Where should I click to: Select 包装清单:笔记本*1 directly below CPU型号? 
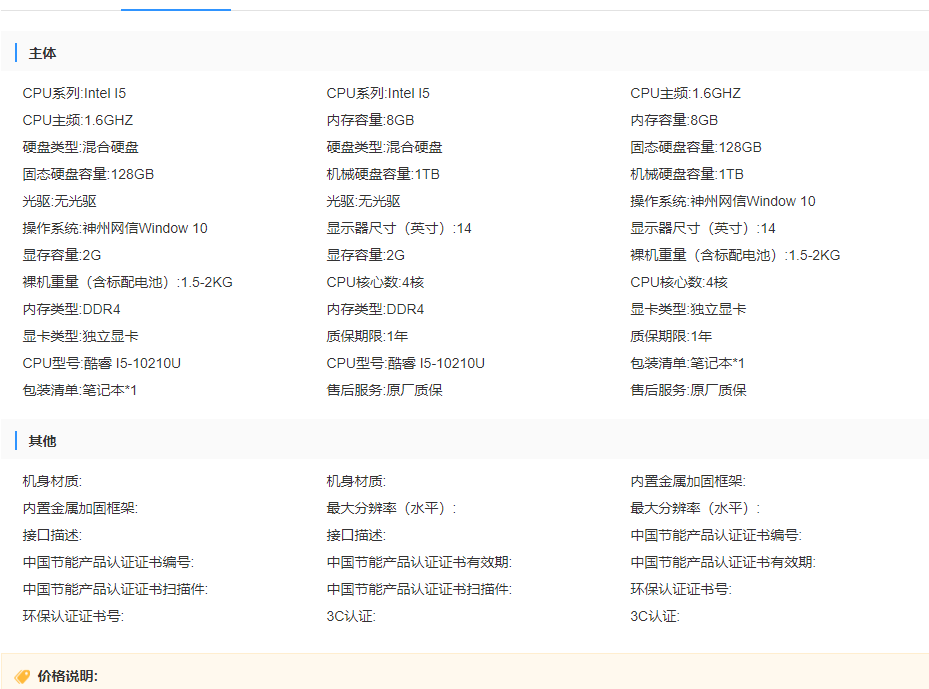coord(80,390)
